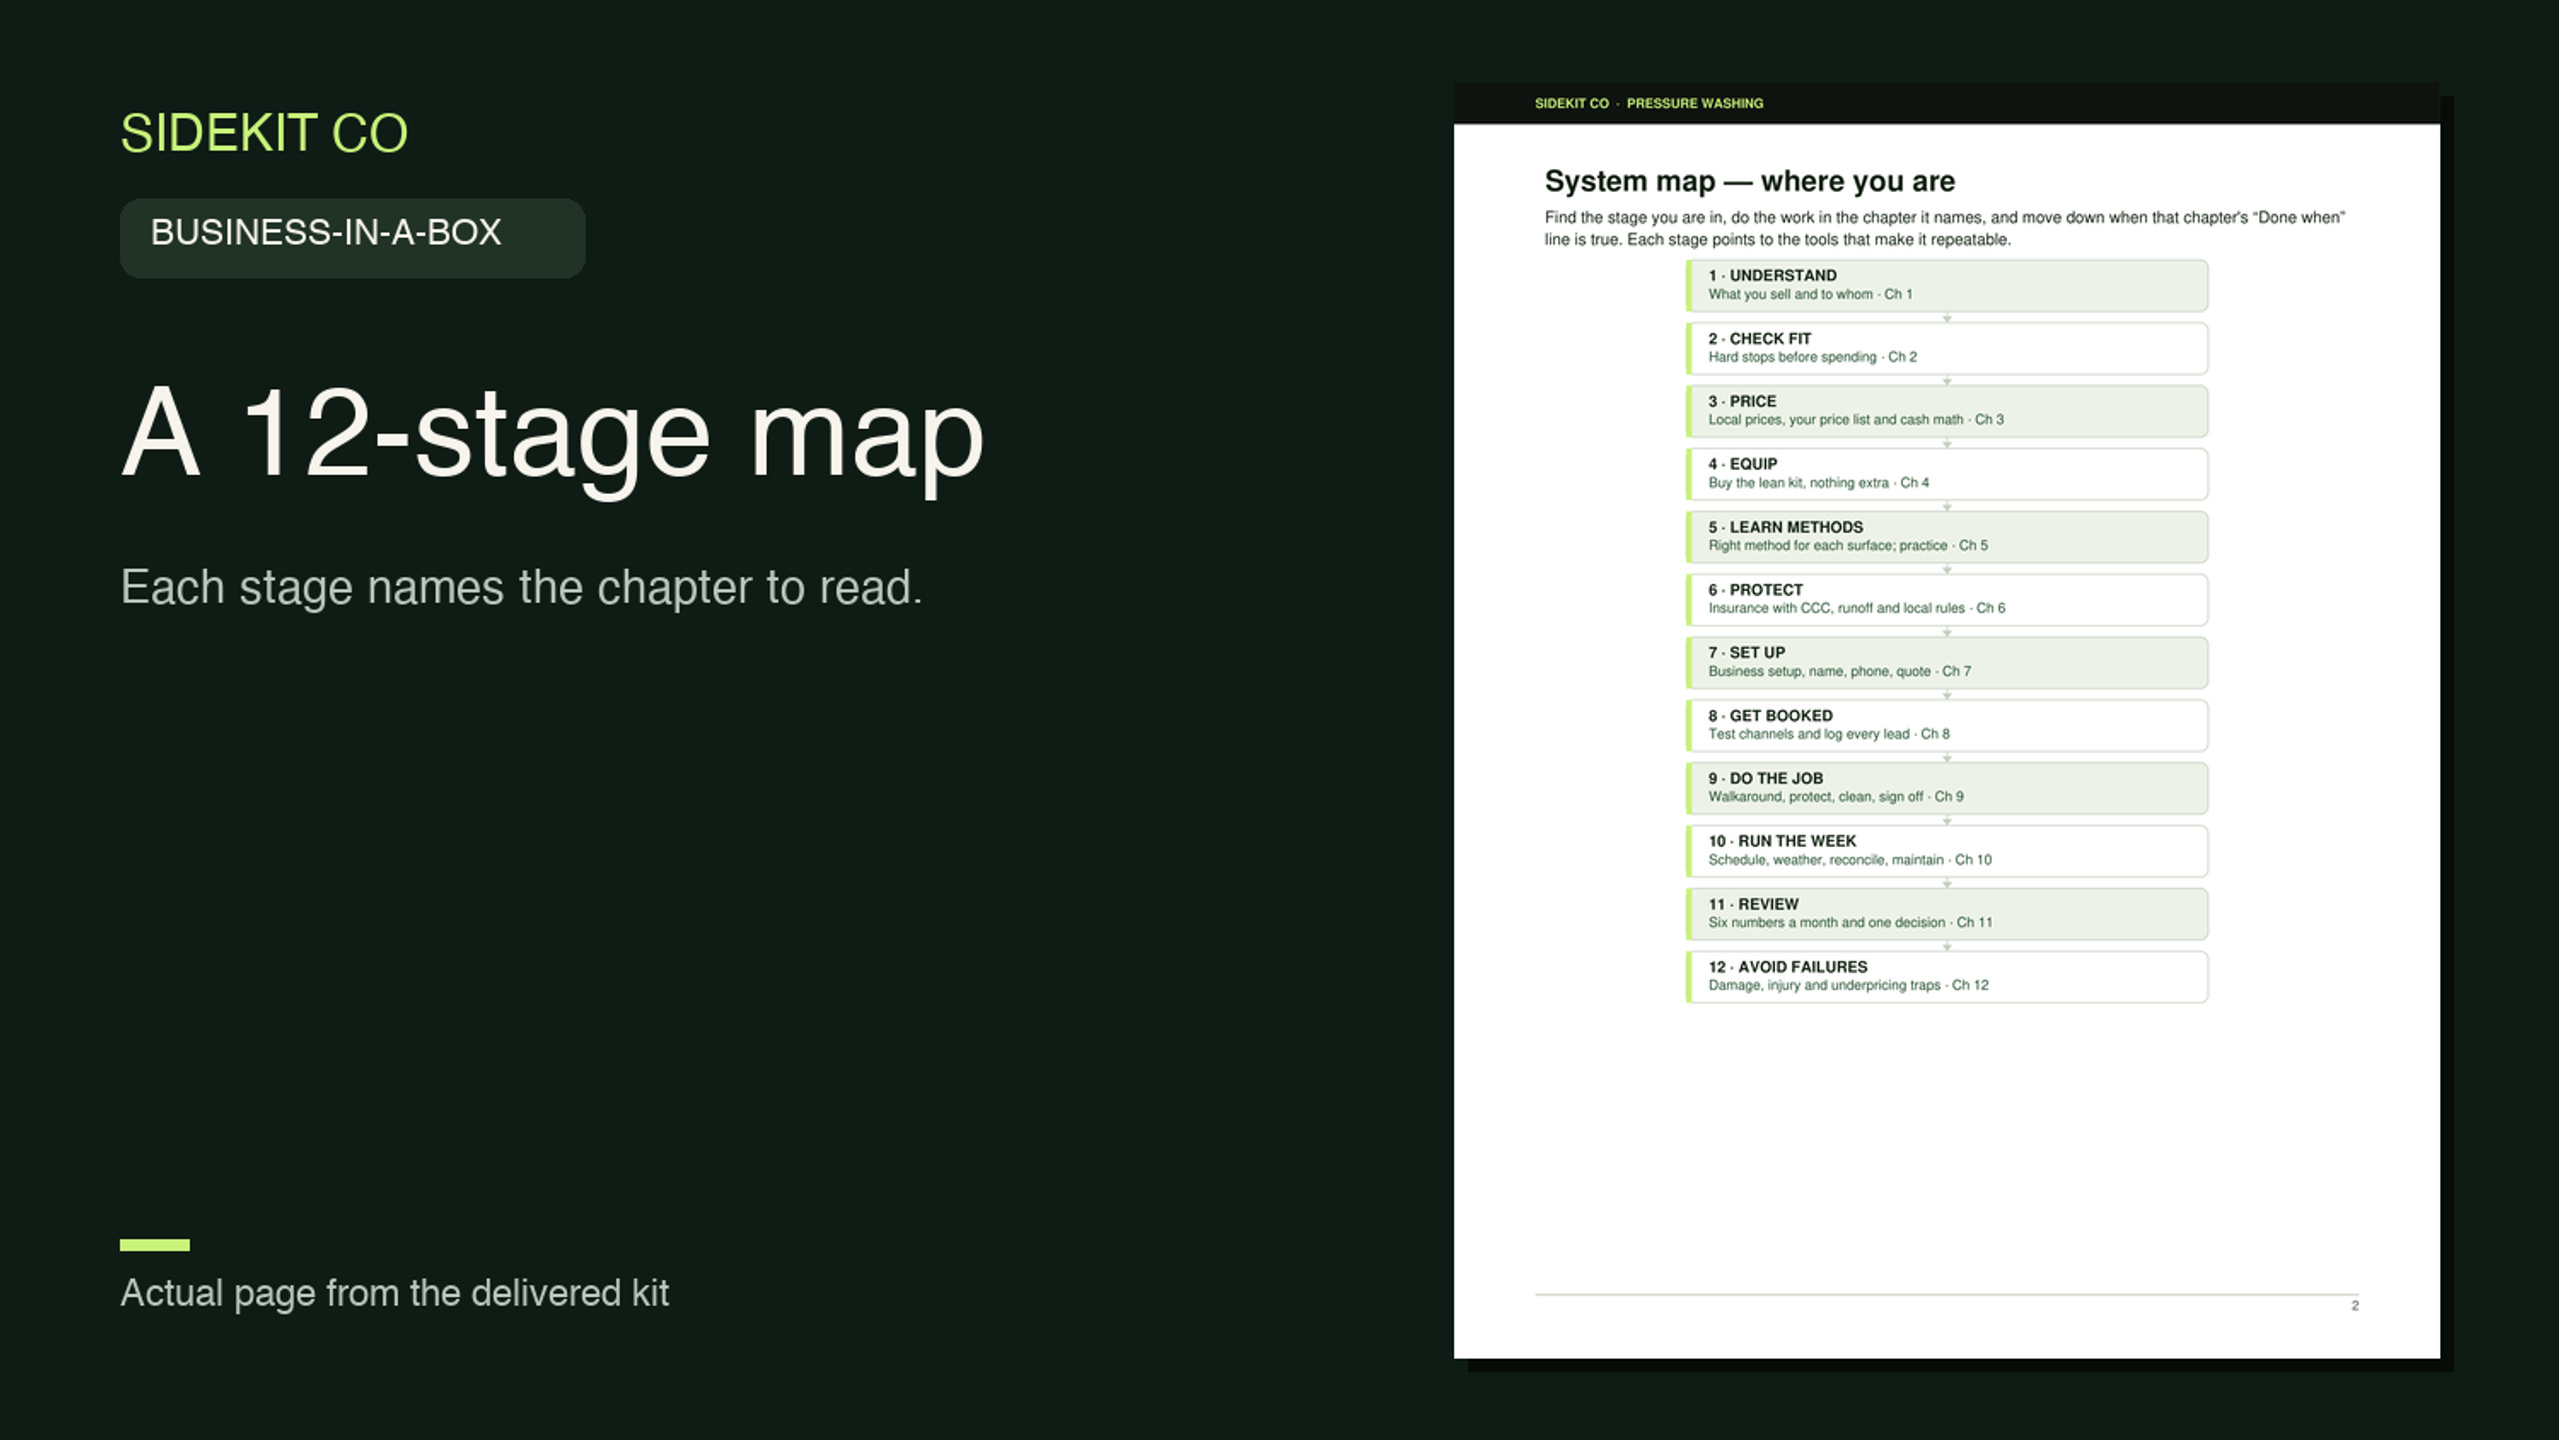Click the page number 2 in footer
The height and width of the screenshot is (1440, 2559).
(x=2355, y=1306)
